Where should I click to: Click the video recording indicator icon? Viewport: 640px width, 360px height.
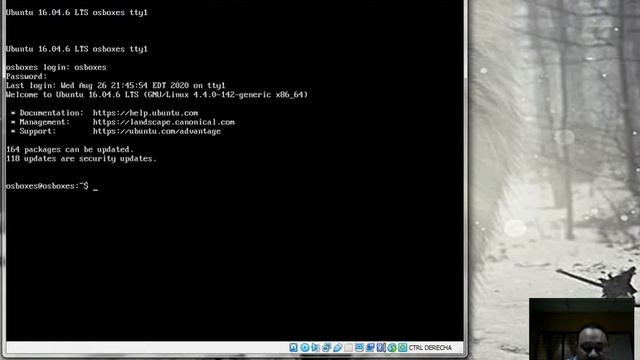click(370, 347)
